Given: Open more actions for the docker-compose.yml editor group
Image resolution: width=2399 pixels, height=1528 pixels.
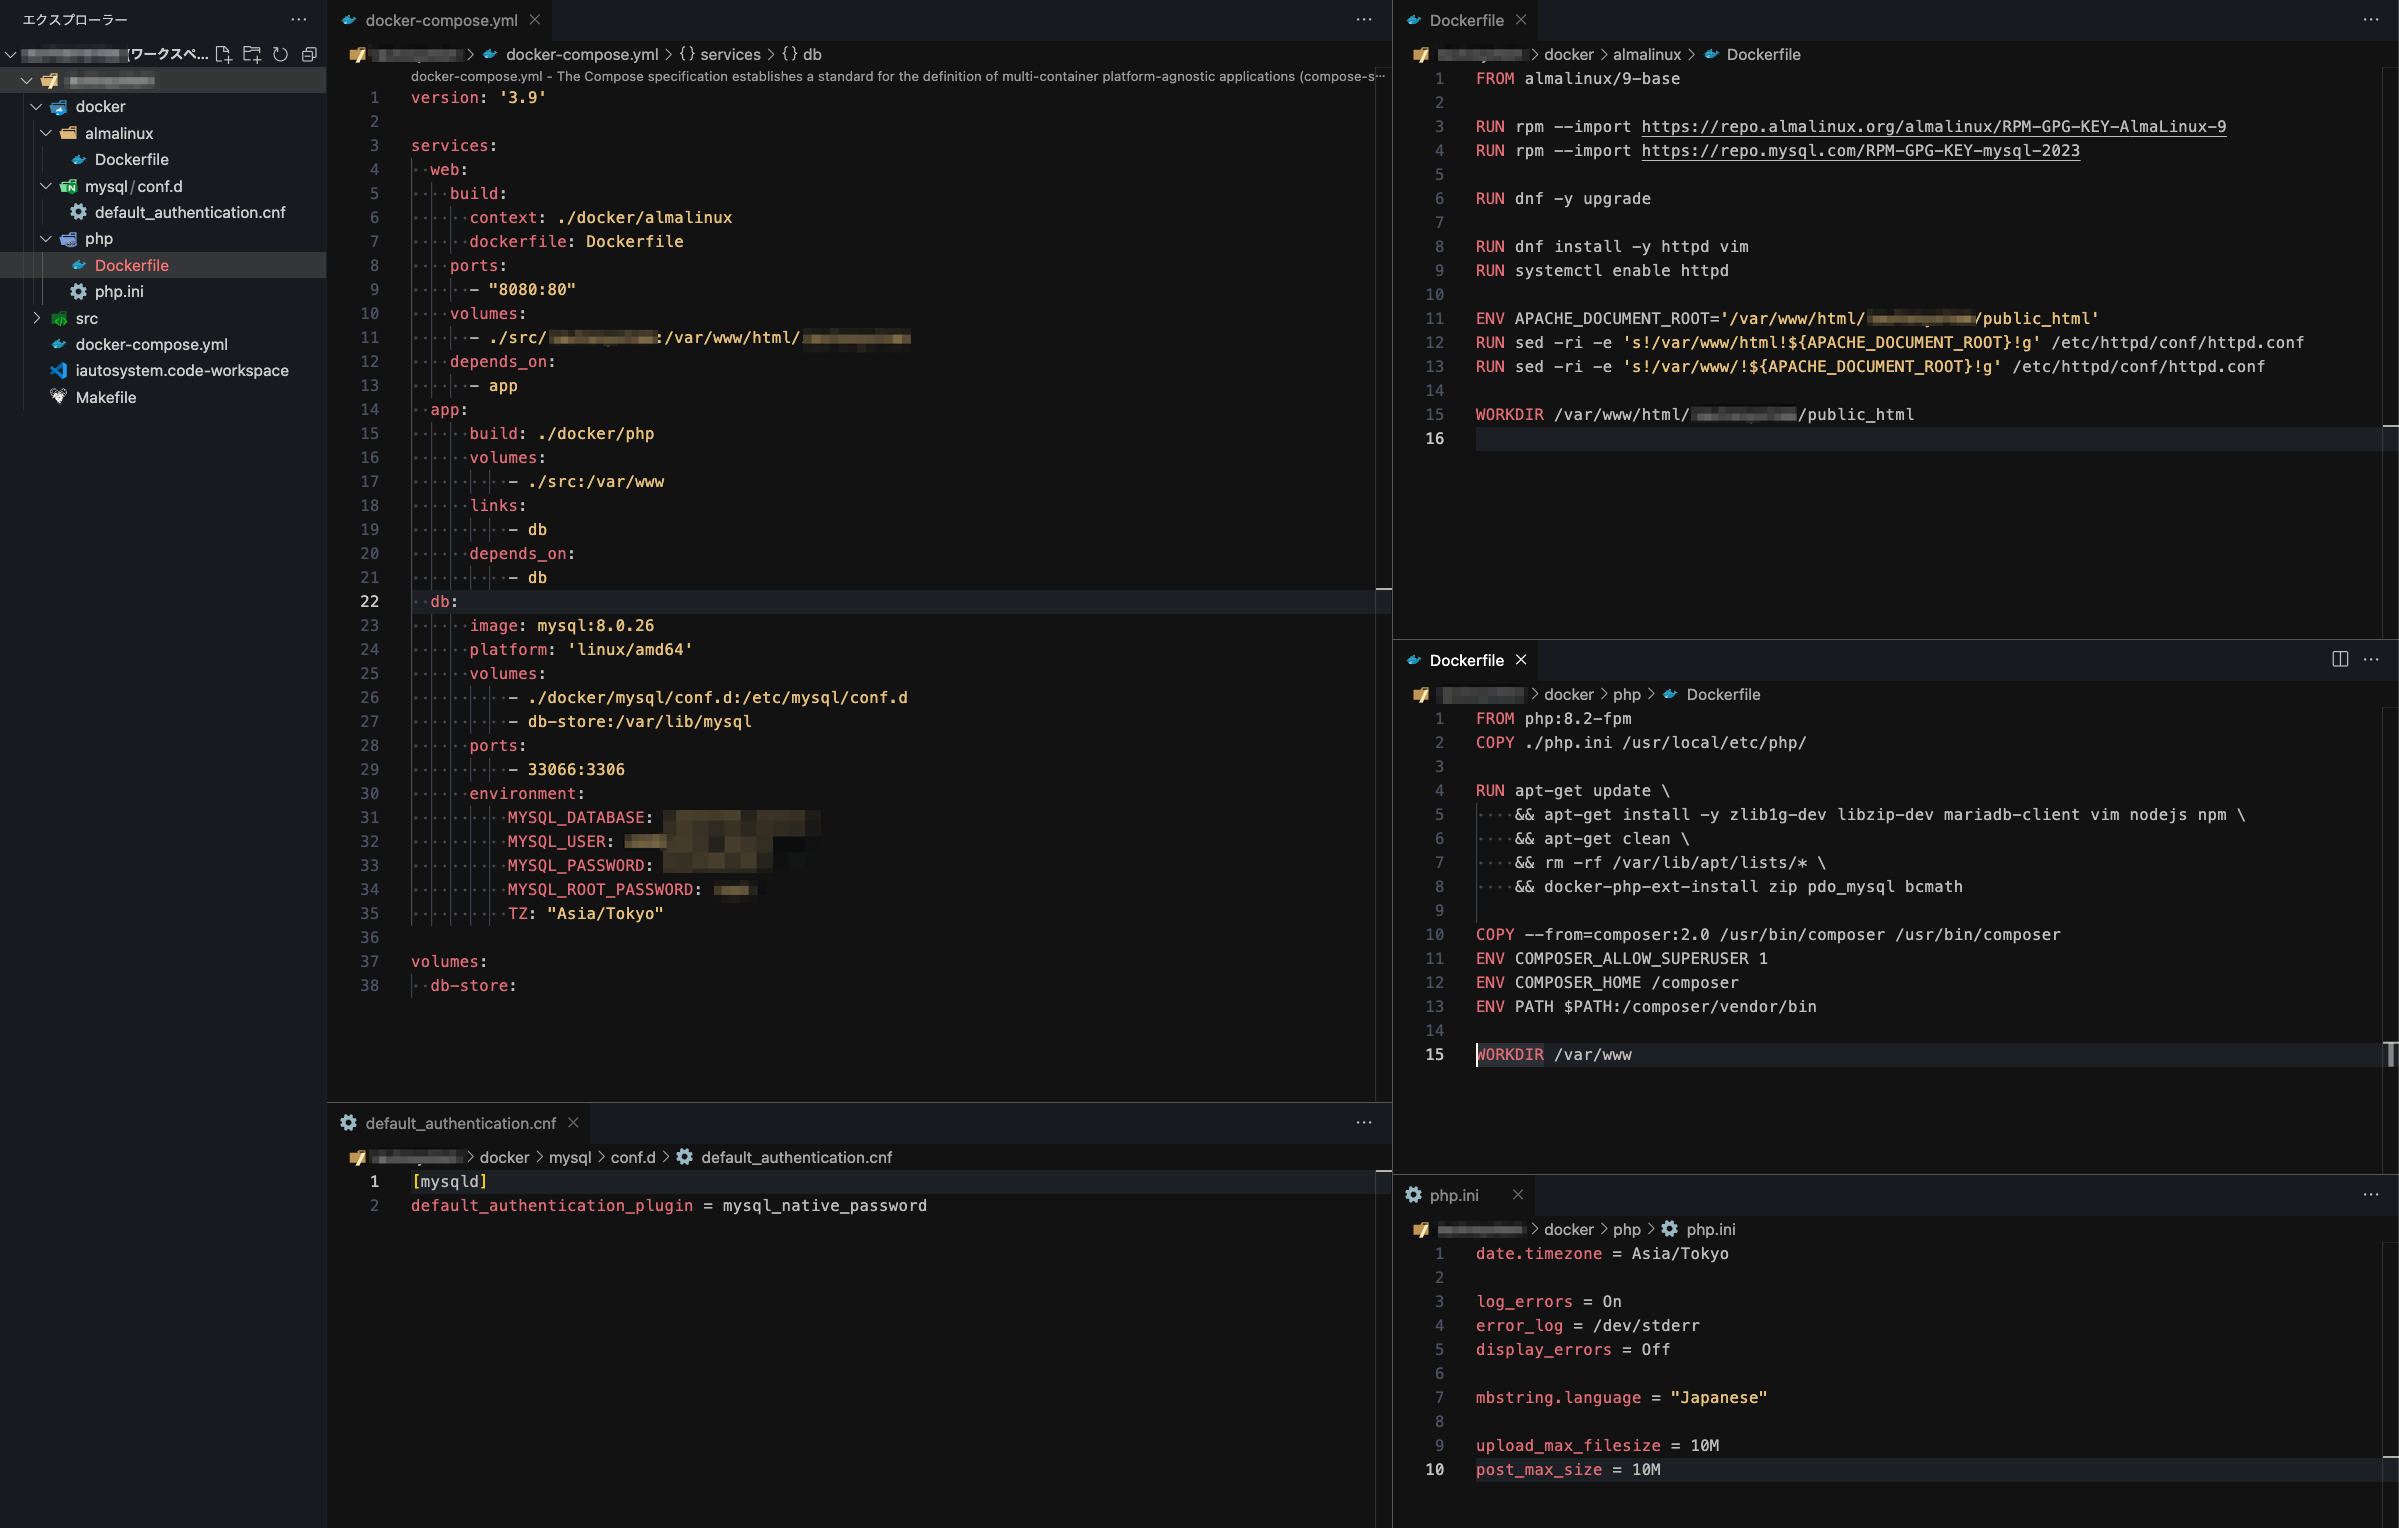Looking at the screenshot, I should tap(1364, 19).
